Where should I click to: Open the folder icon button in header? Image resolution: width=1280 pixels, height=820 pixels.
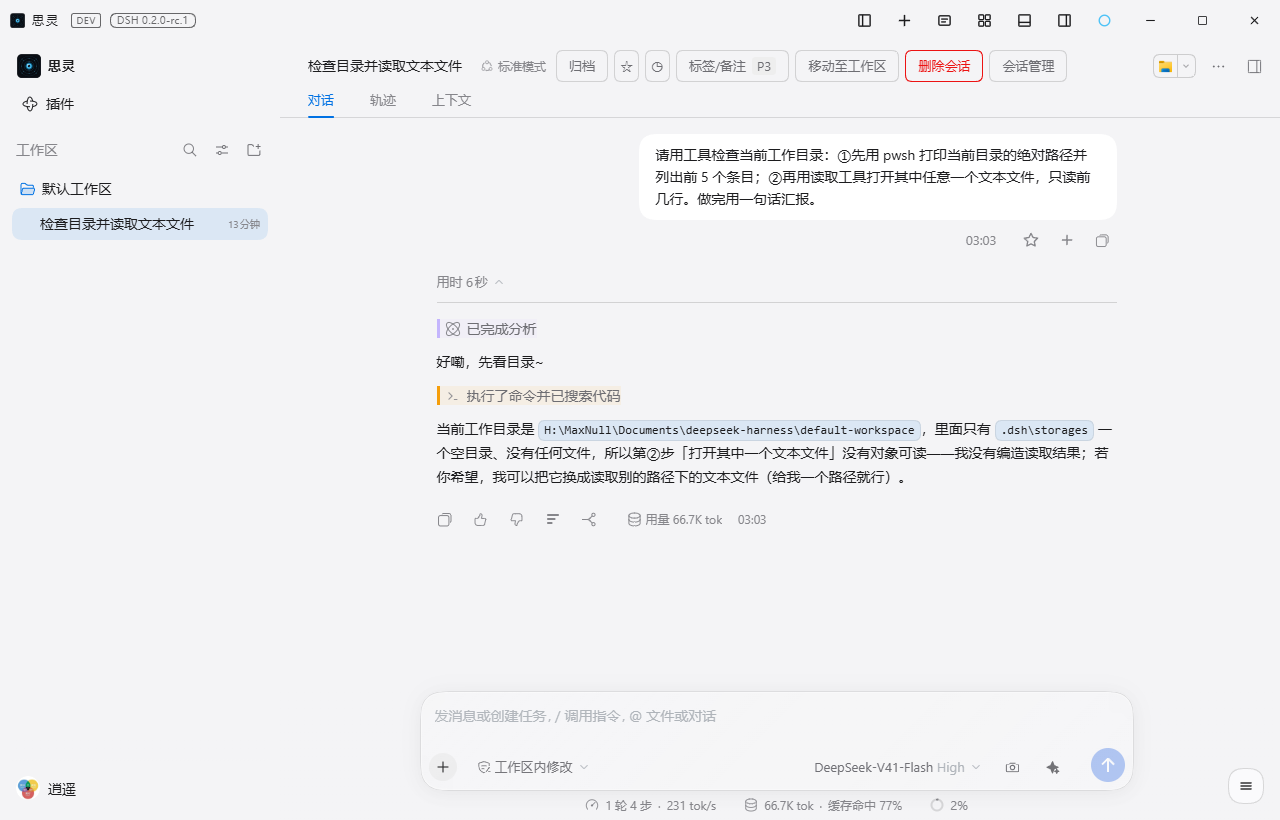[1165, 66]
